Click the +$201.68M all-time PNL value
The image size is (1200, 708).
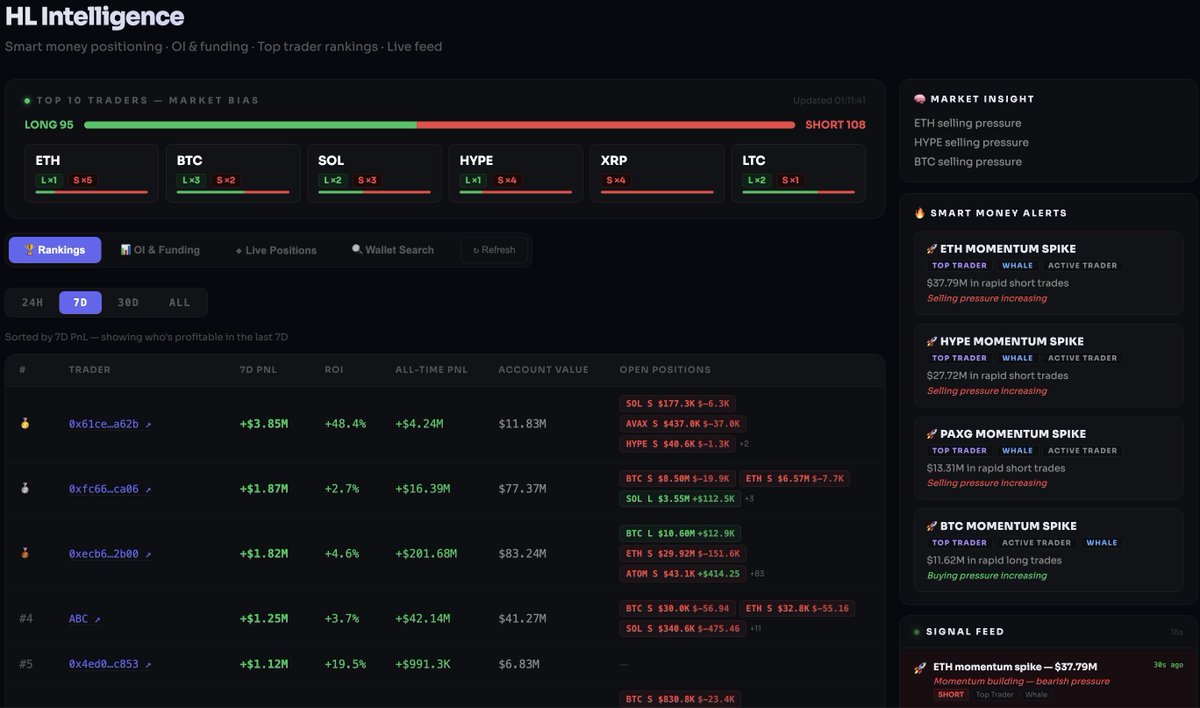tap(426, 554)
